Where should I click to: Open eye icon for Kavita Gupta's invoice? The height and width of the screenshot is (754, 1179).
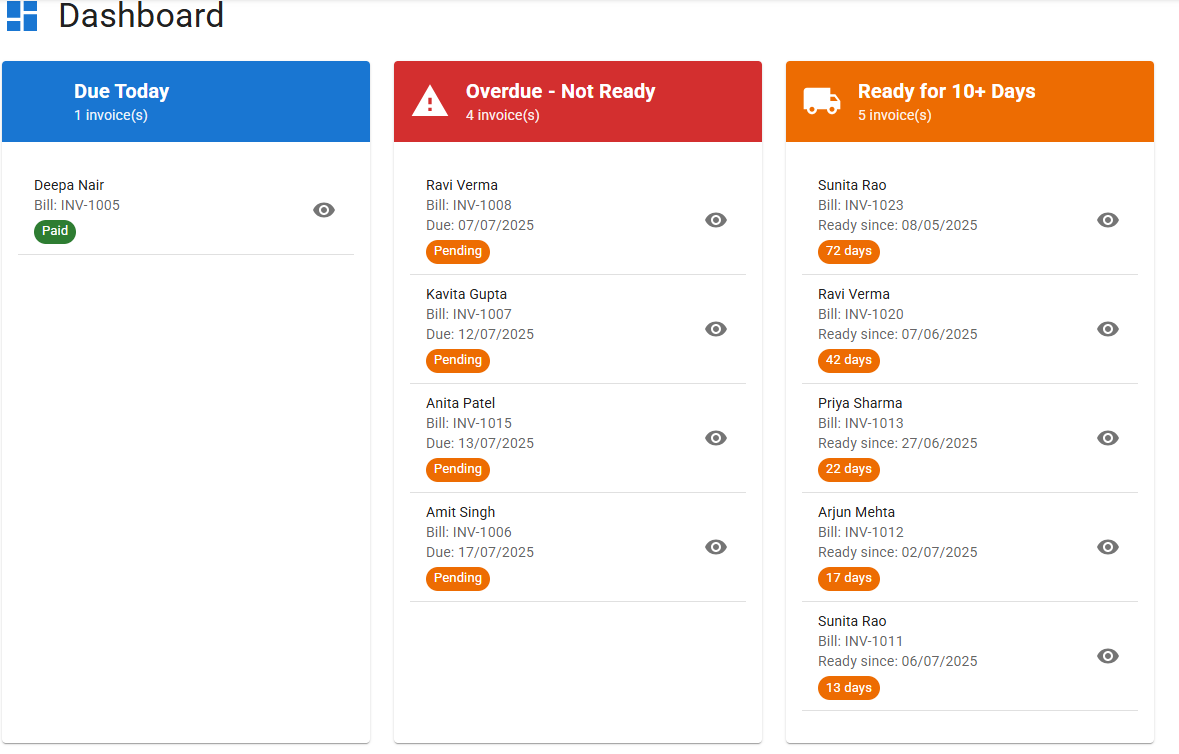[716, 329]
